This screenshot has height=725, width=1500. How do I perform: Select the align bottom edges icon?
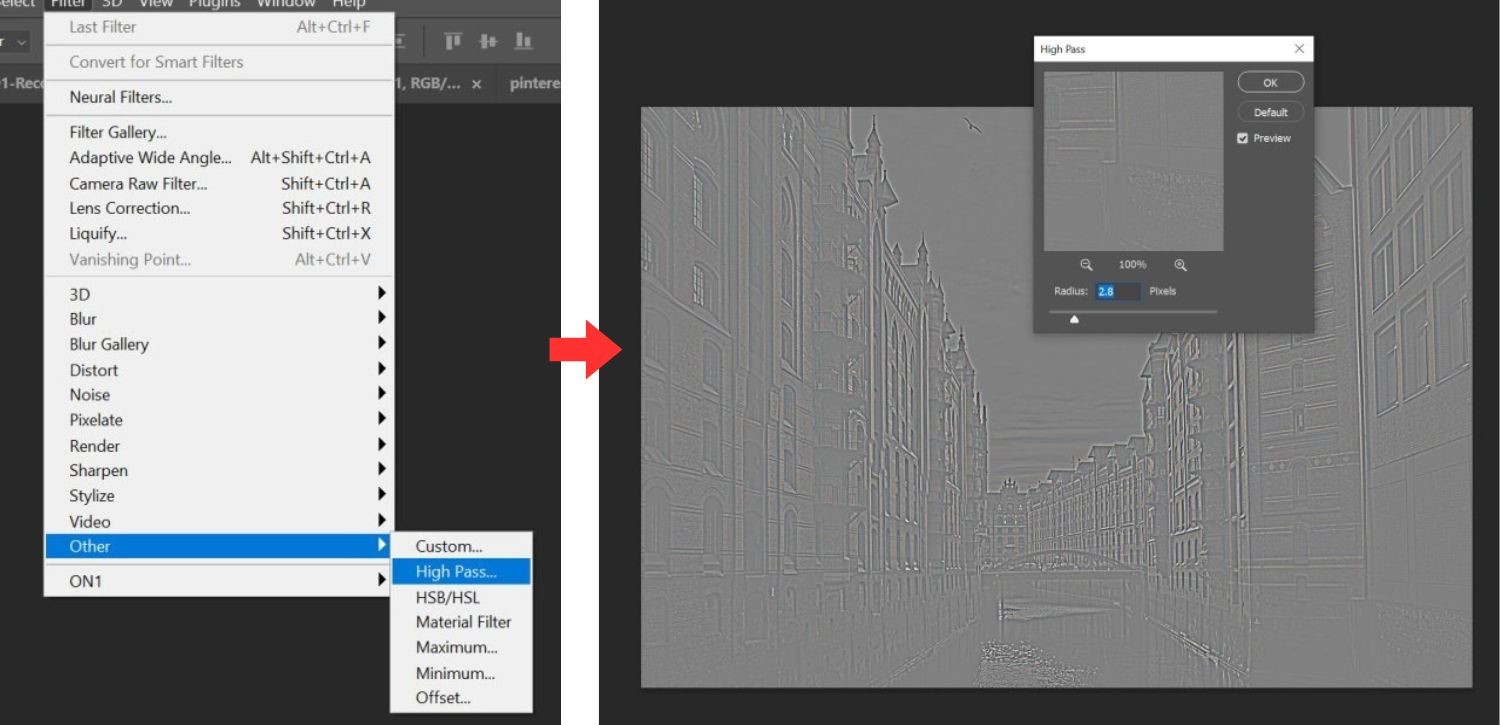click(523, 42)
